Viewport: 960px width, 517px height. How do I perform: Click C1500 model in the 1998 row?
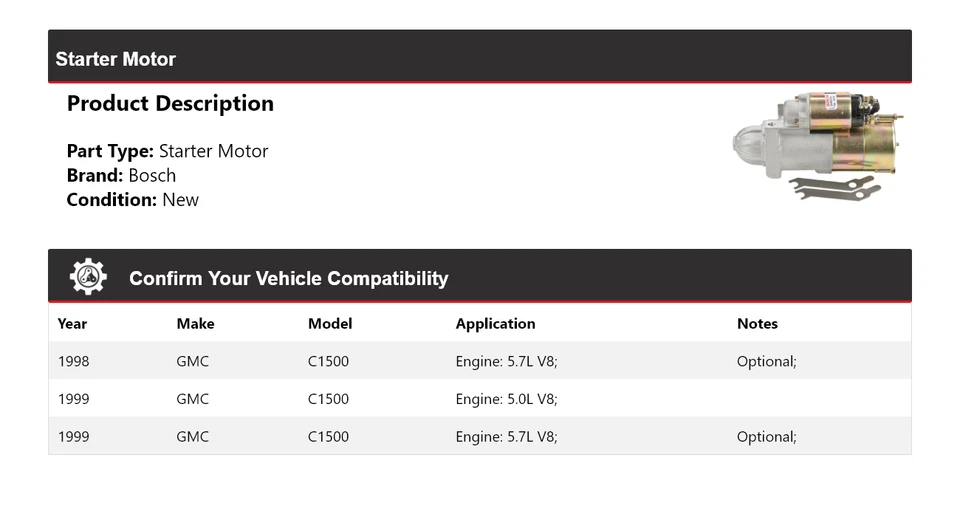(x=328, y=361)
